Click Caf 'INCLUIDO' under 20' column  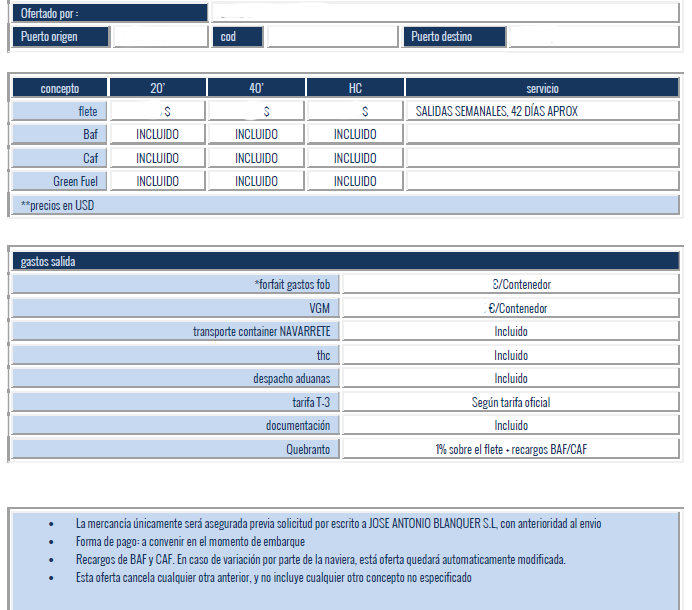point(158,158)
